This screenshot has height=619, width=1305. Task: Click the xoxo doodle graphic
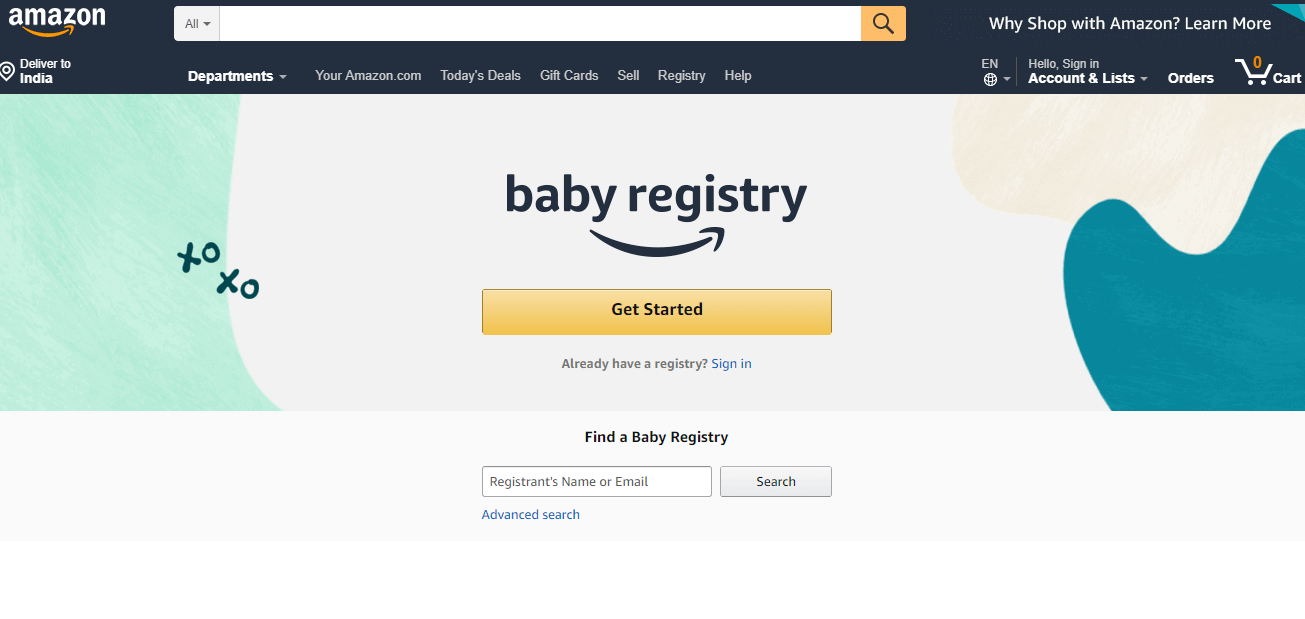pyautogui.click(x=218, y=269)
